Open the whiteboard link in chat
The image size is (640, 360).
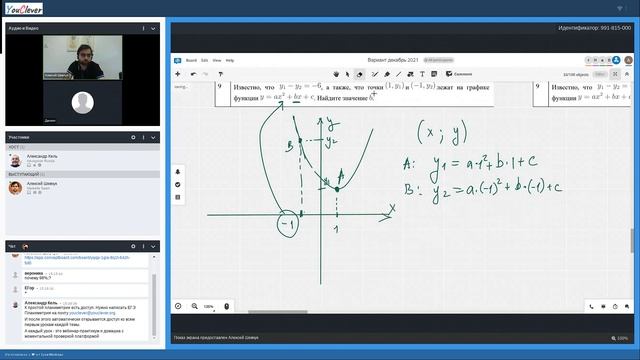pos(77,260)
